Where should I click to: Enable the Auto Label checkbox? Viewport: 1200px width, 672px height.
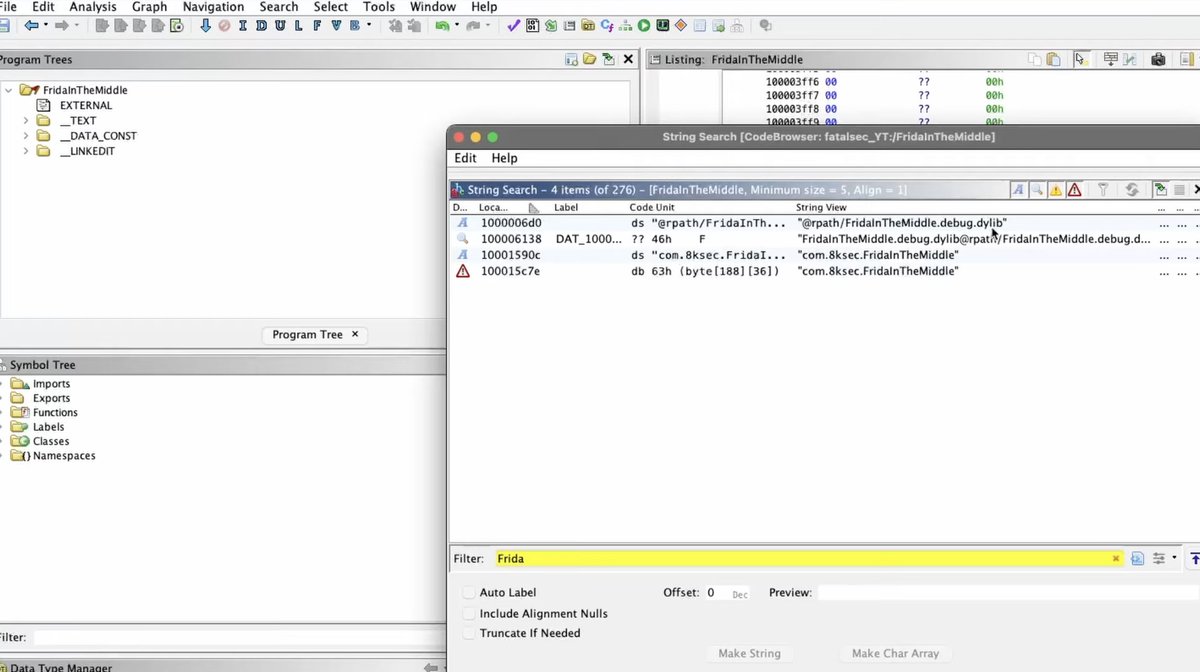[469, 593]
